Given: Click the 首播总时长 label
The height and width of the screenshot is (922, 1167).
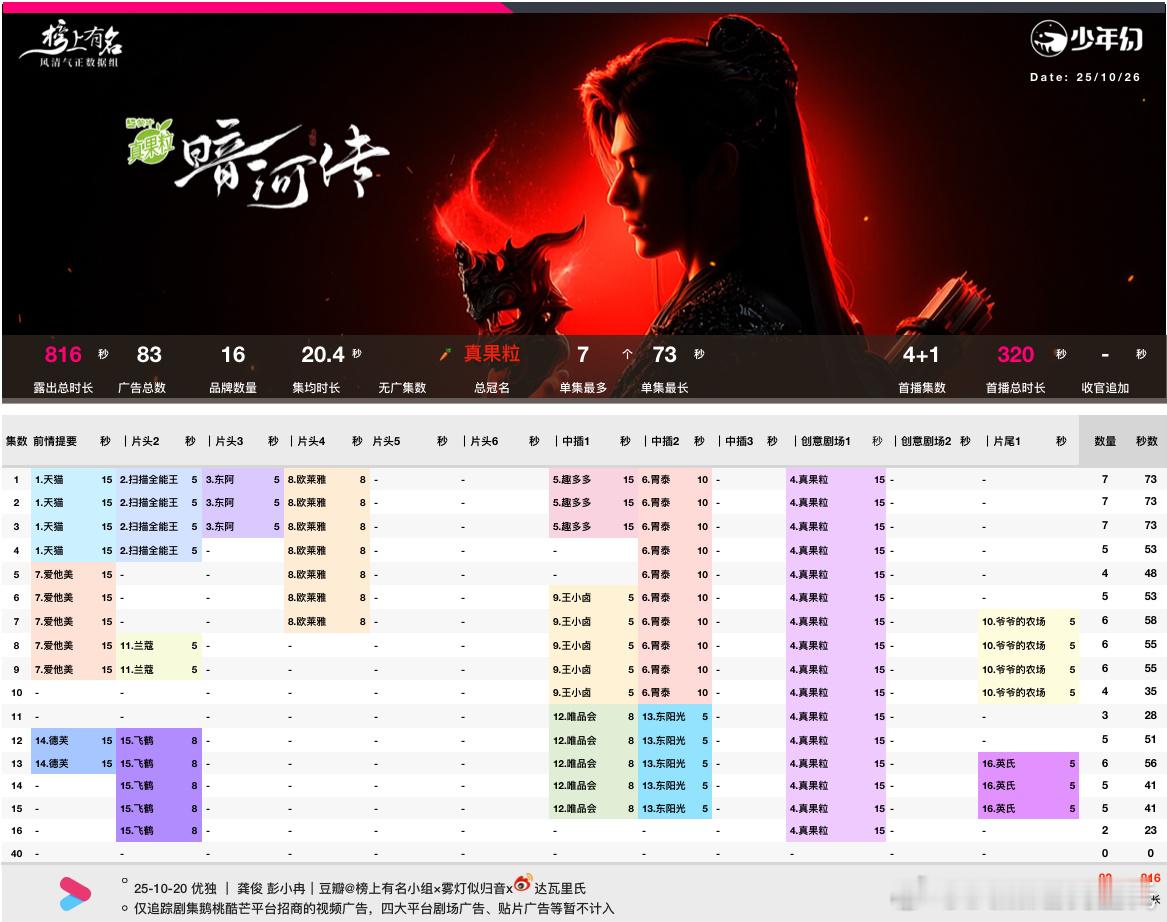Looking at the screenshot, I should coord(1015,388).
